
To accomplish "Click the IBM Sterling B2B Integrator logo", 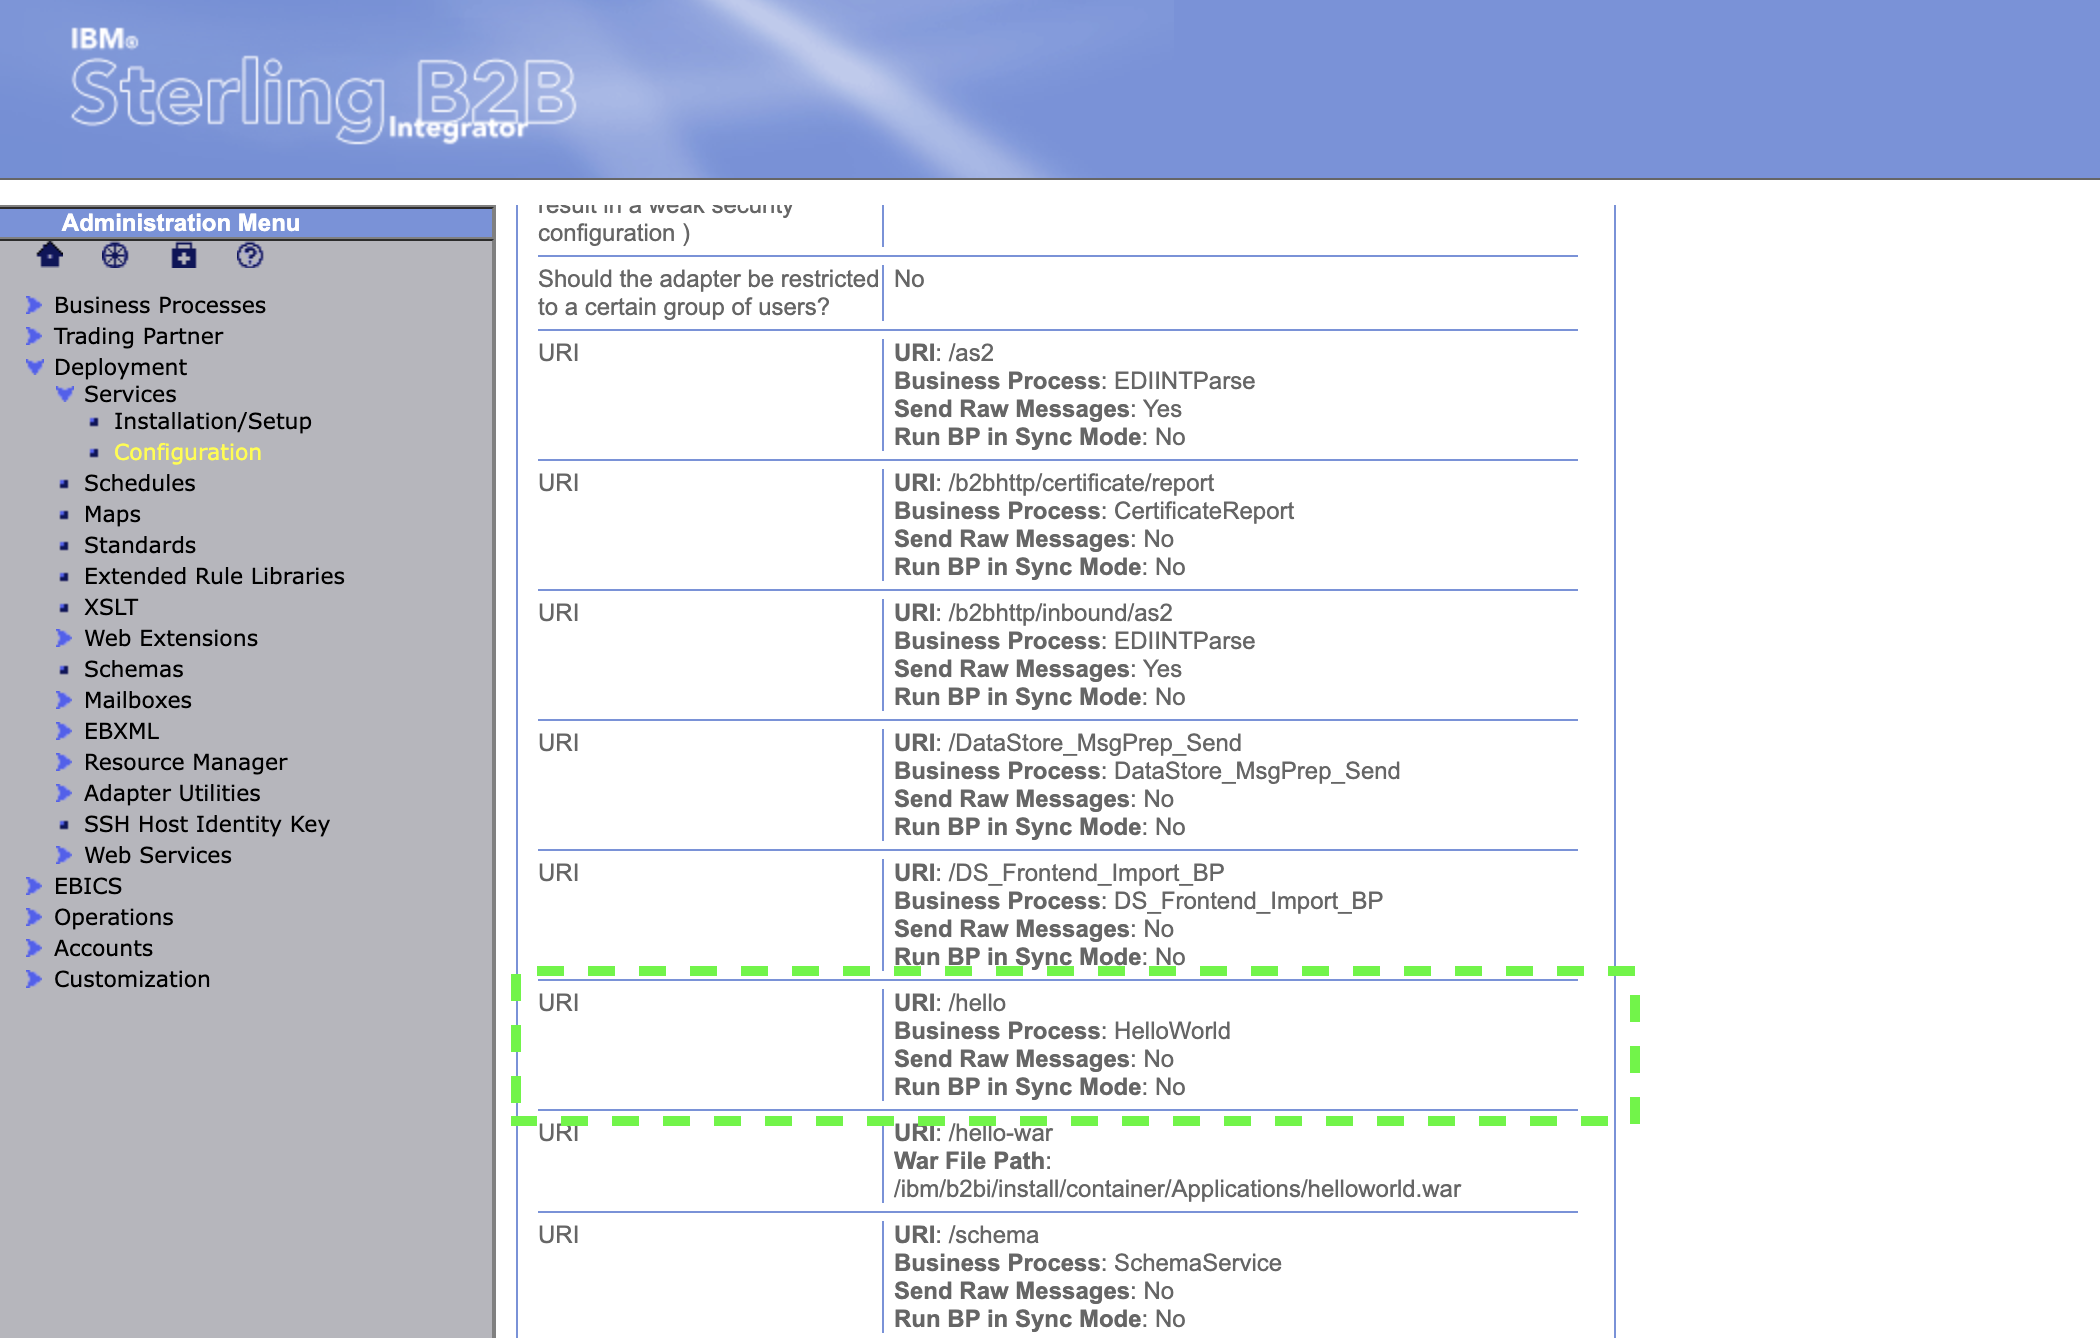I will (x=322, y=93).
